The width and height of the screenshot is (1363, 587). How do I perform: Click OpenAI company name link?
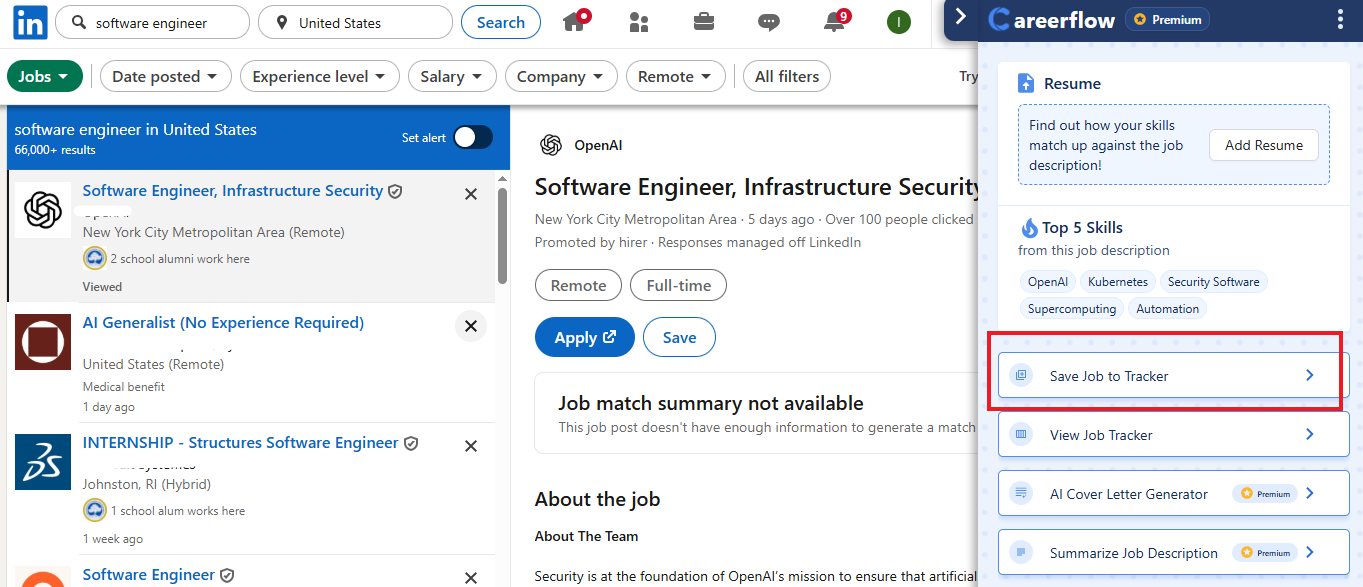[598, 145]
